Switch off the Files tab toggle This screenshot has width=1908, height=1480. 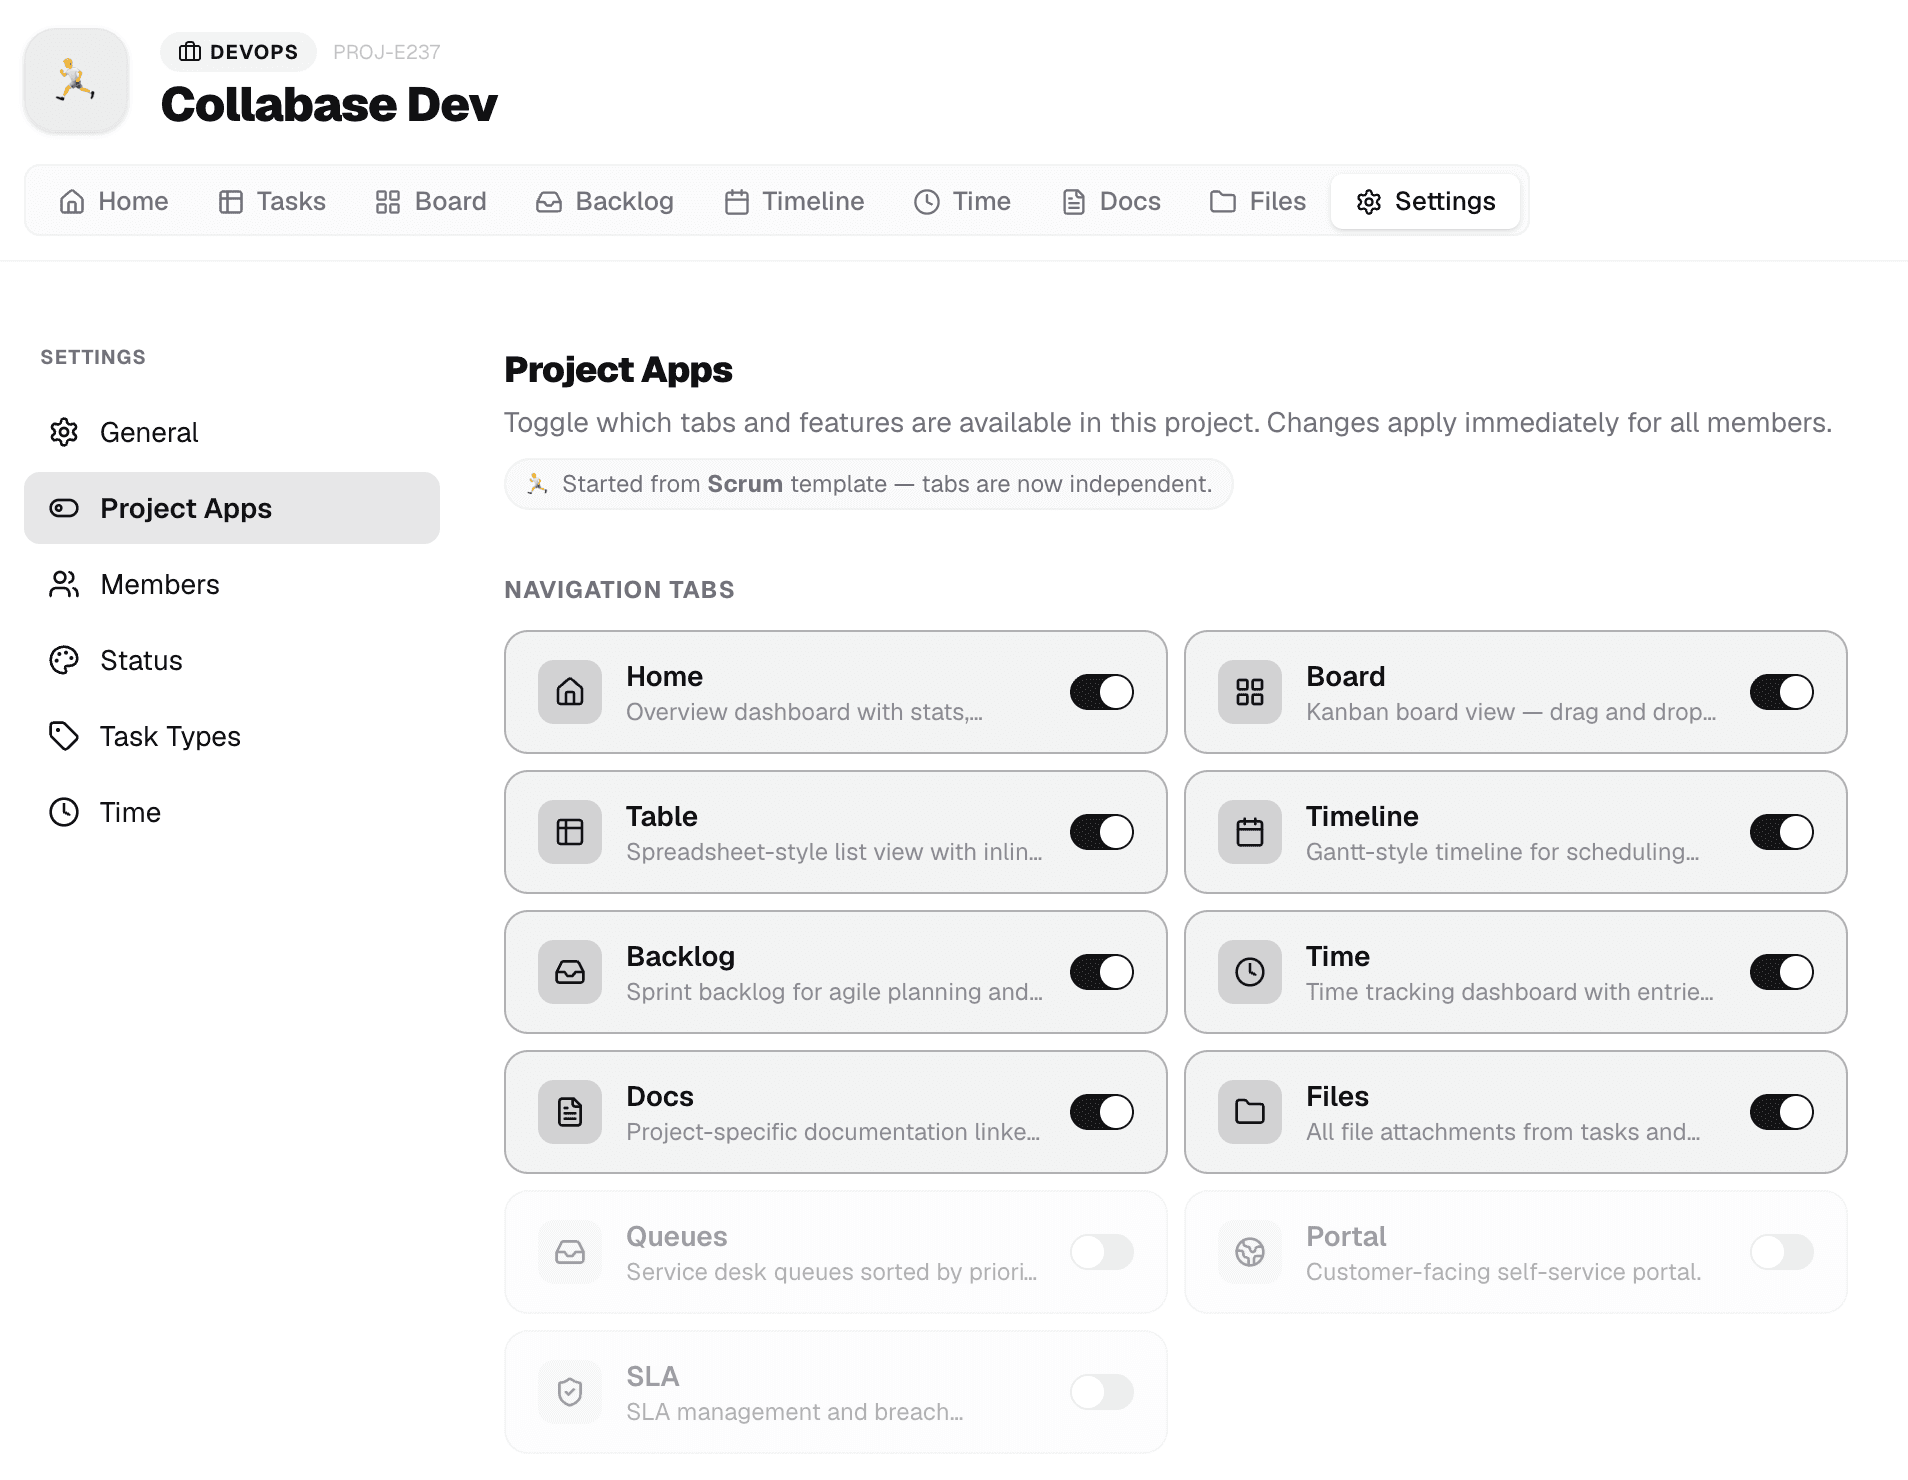[1782, 1112]
